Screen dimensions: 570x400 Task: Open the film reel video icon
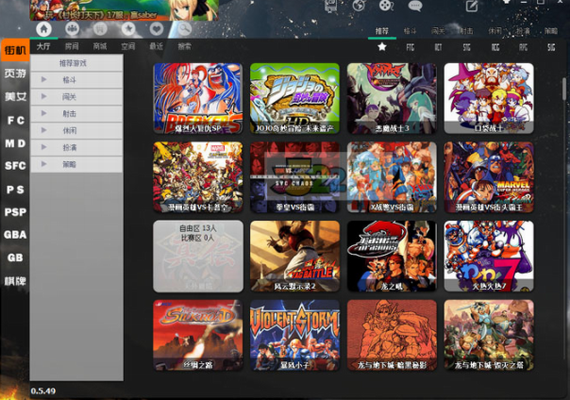(386, 5)
